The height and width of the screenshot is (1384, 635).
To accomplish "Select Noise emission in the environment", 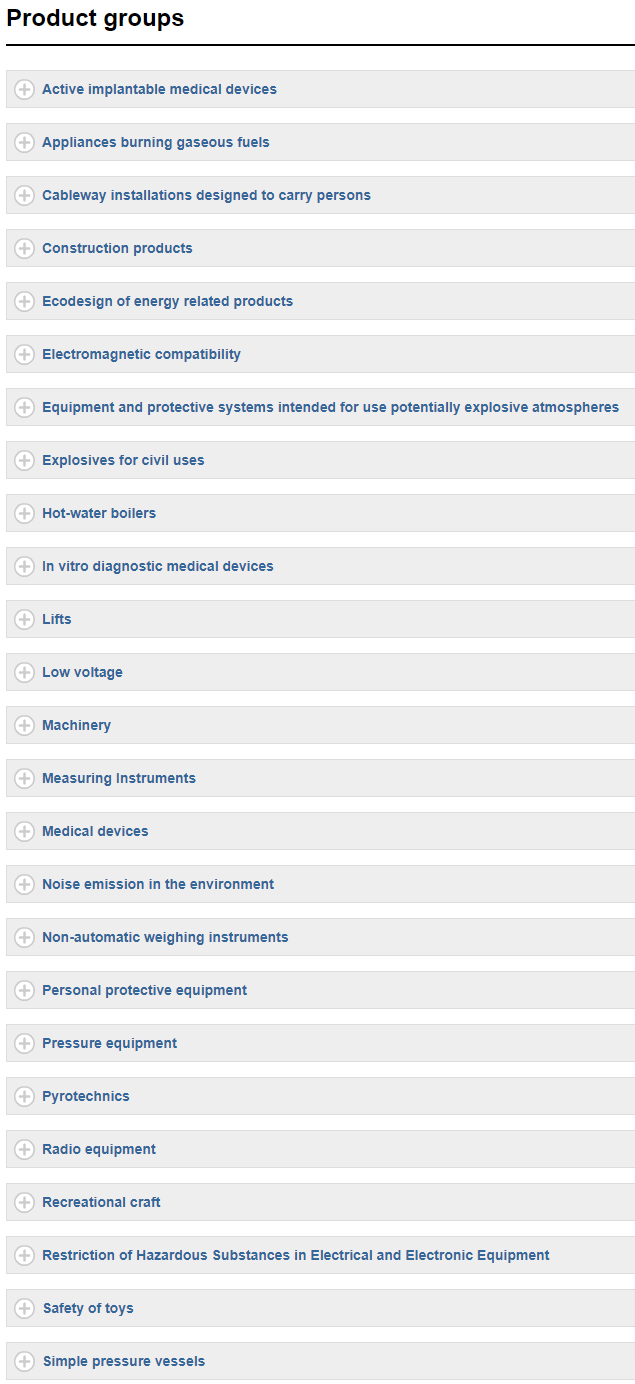I will pyautogui.click(x=158, y=884).
